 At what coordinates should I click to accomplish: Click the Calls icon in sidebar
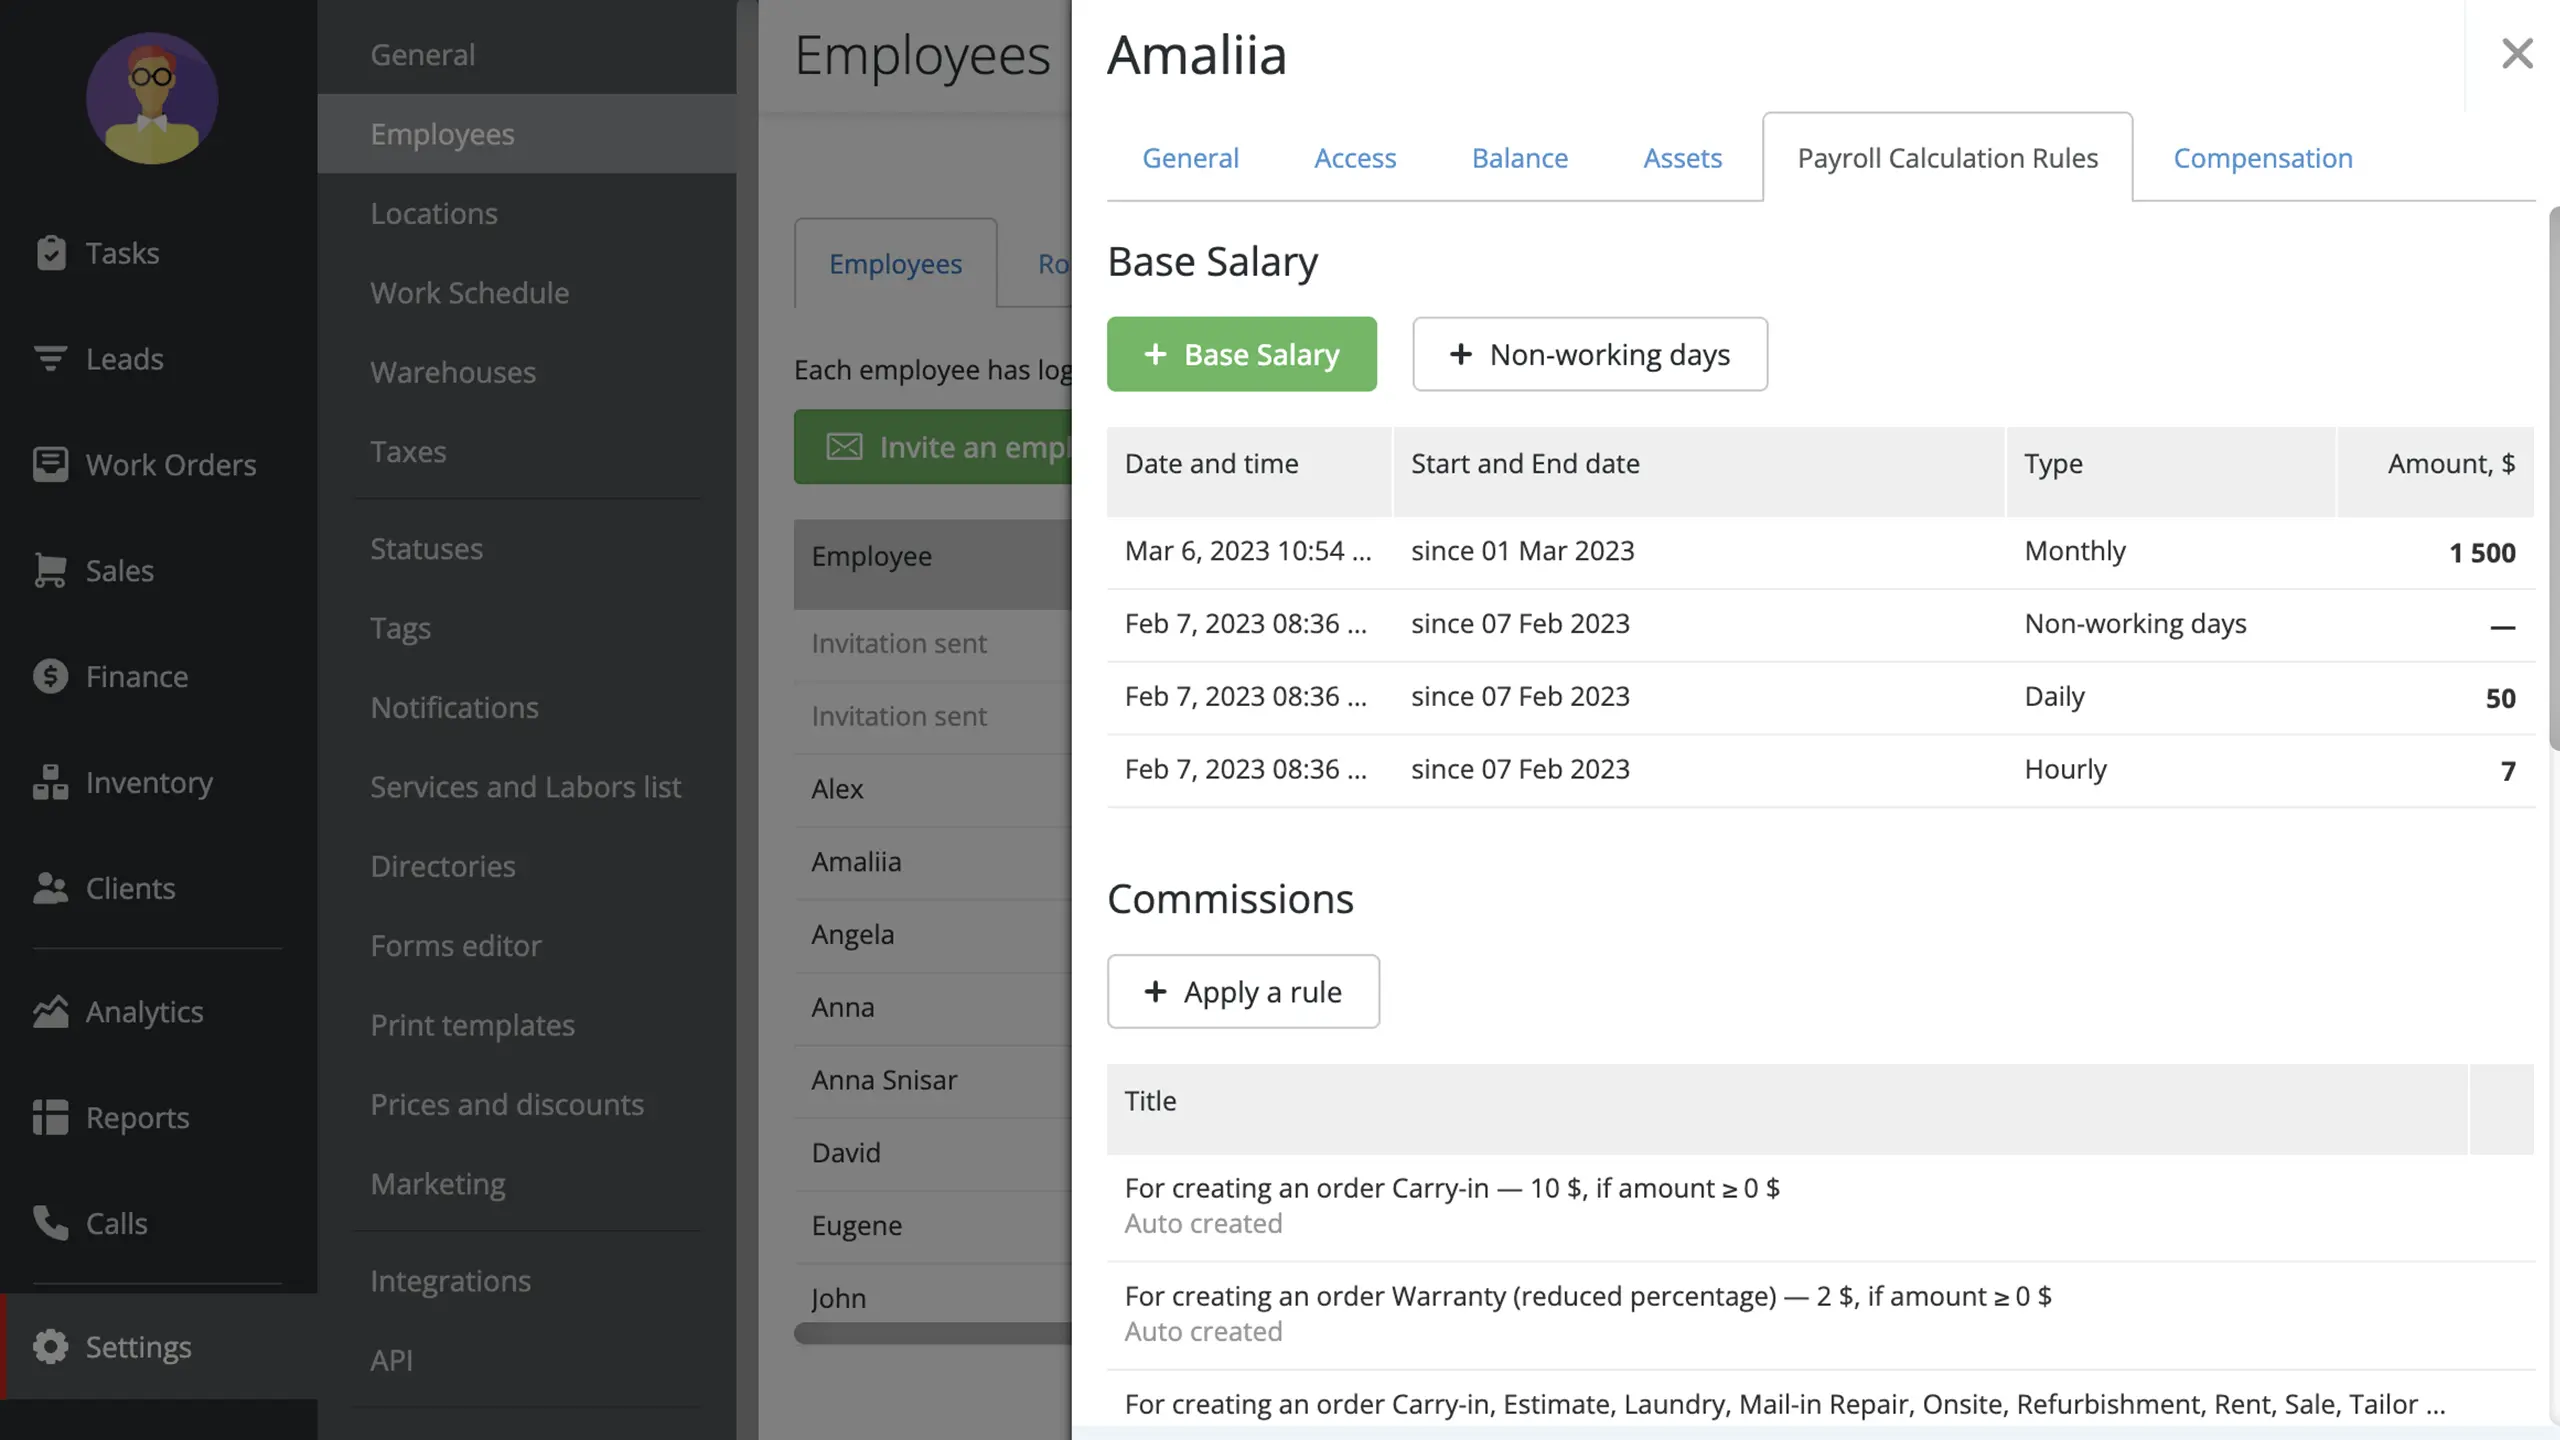[x=49, y=1224]
